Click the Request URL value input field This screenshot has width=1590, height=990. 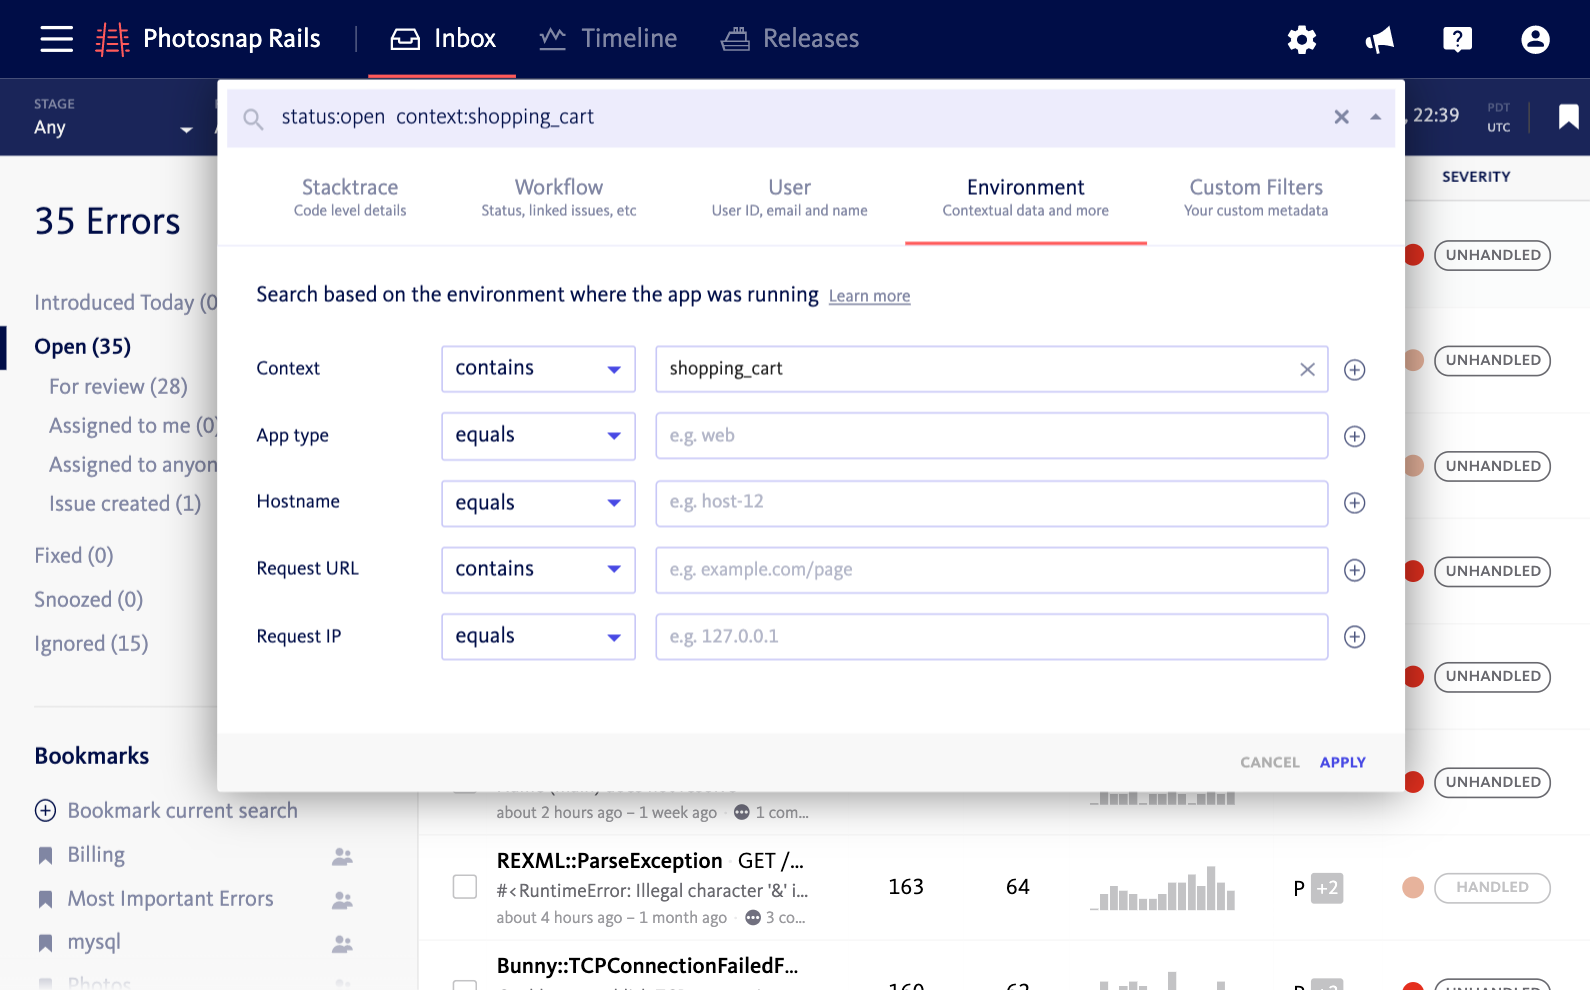(991, 570)
